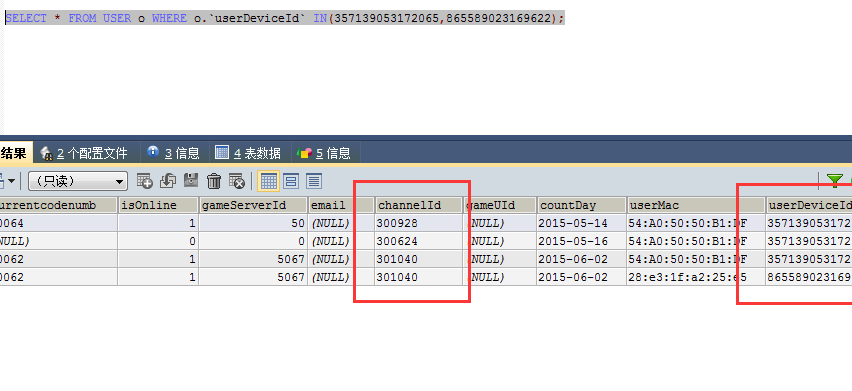Click the userDeviceId column header
The height and width of the screenshot is (391, 852).
[809, 205]
